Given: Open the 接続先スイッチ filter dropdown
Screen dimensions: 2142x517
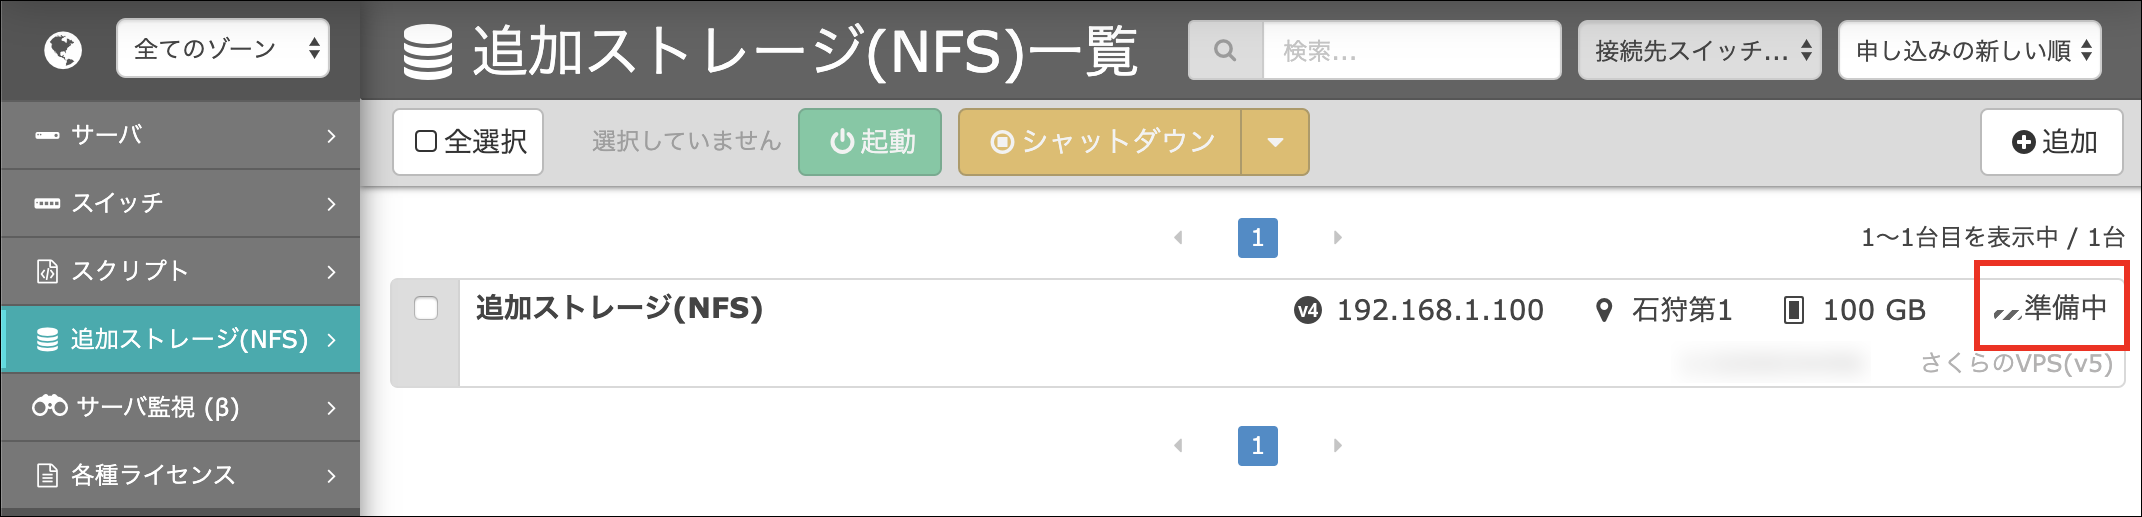Looking at the screenshot, I should point(1700,50).
